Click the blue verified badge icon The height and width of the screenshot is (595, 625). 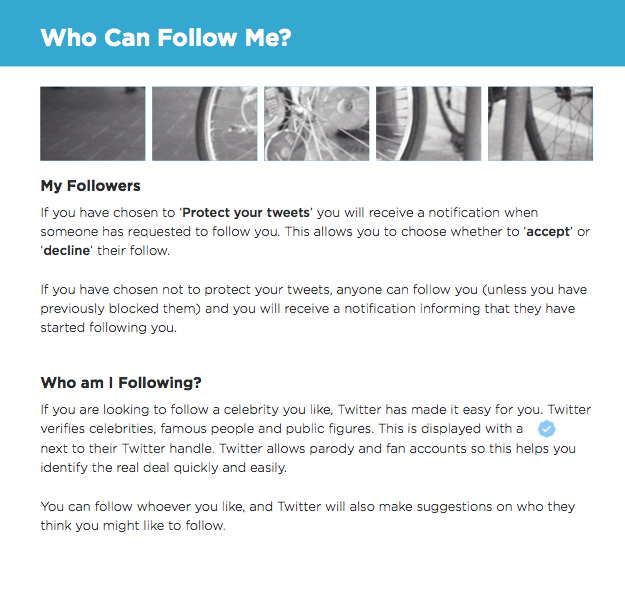tap(547, 428)
